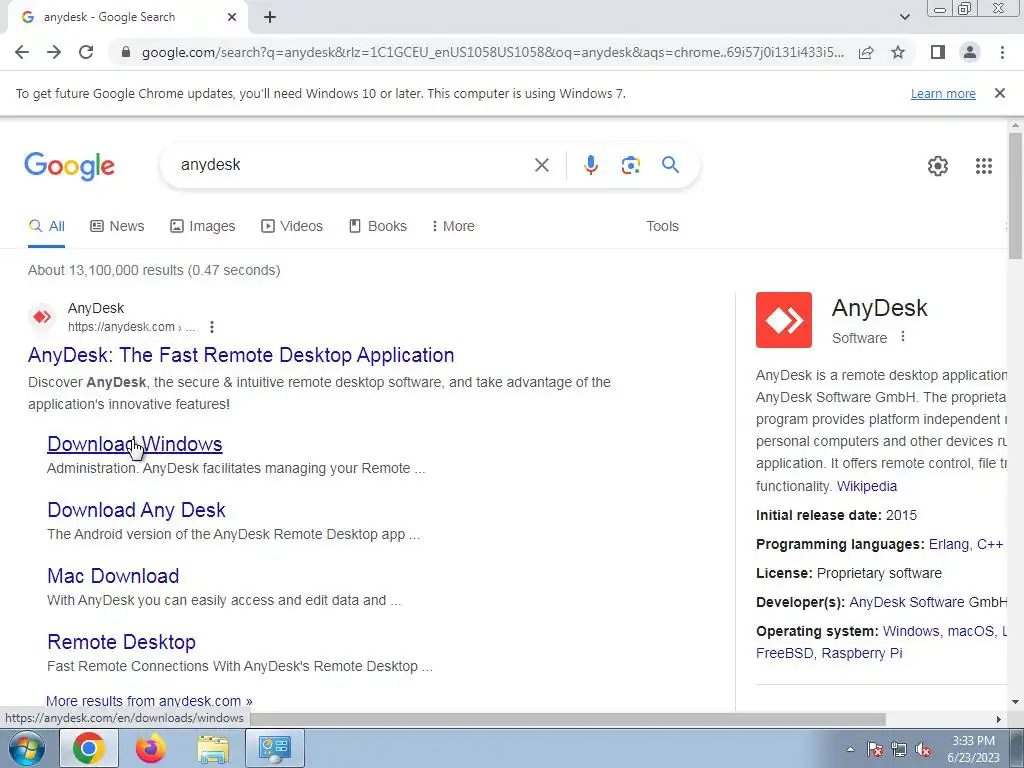Expand the More search categories menu
Image resolution: width=1024 pixels, height=768 pixels.
[453, 227]
